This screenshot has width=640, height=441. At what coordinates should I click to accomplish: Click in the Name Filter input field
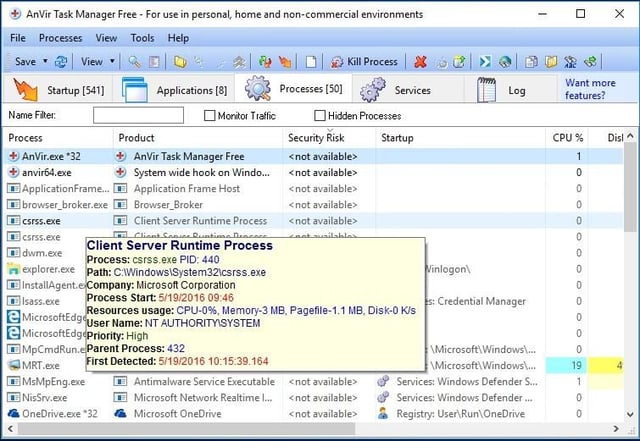138,115
